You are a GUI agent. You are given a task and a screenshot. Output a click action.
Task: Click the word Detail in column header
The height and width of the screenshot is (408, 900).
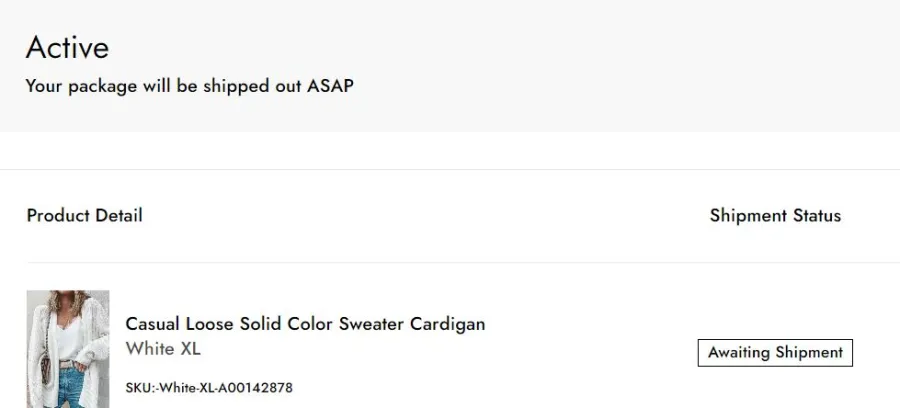coord(119,216)
